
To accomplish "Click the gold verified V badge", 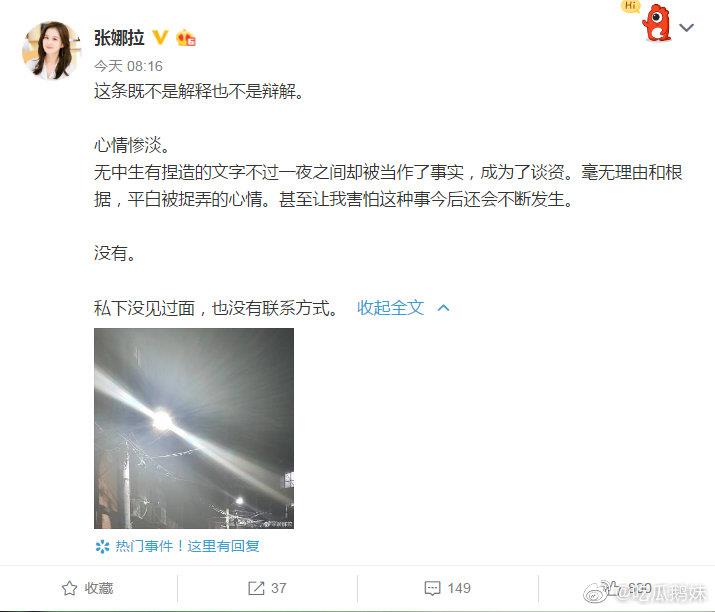I will click(160, 37).
